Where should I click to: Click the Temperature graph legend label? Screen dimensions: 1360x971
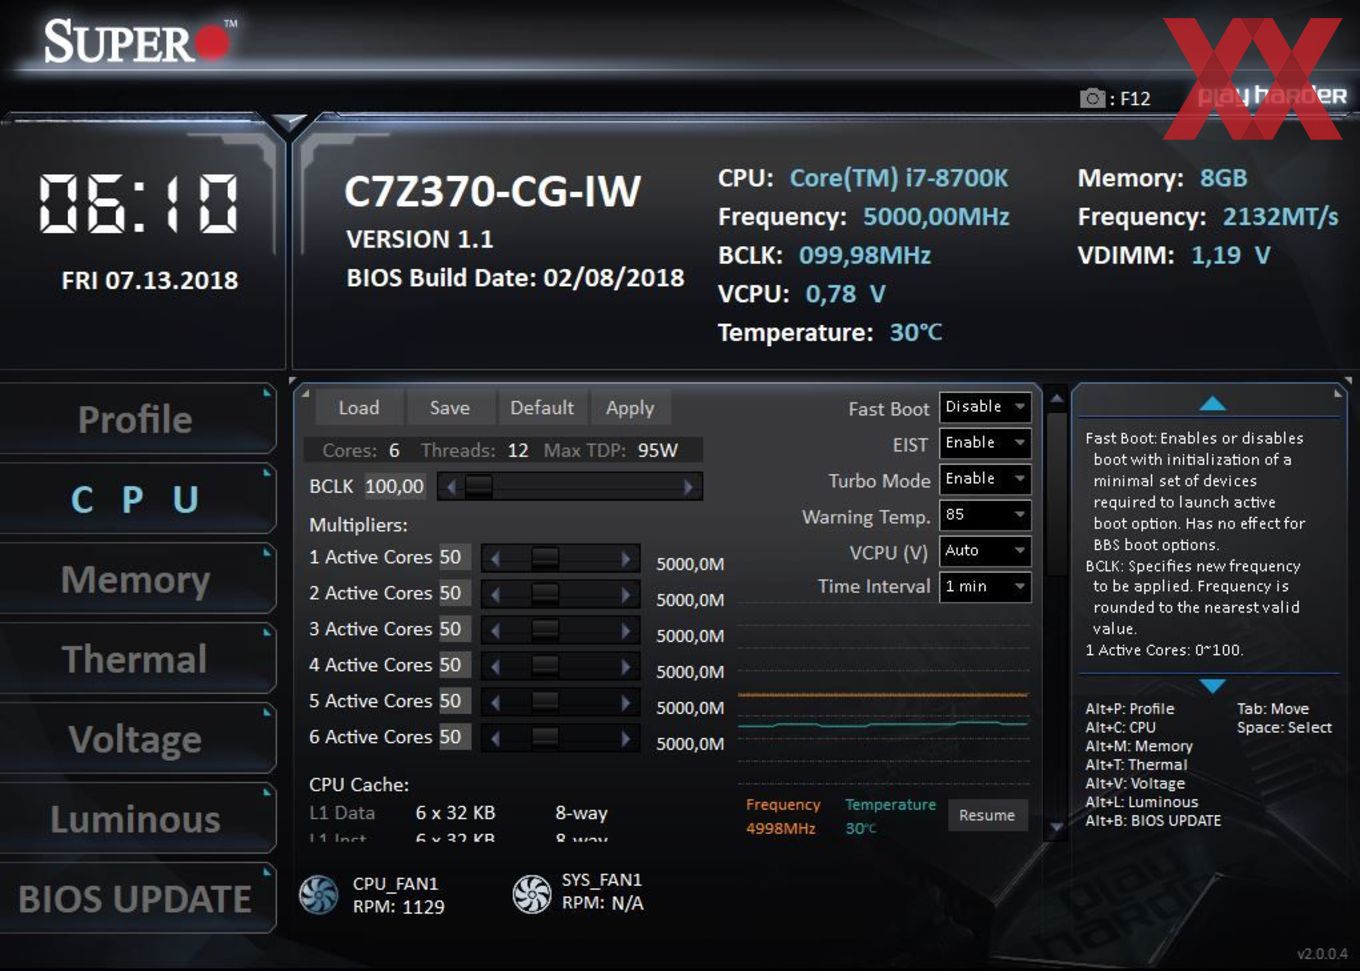pyautogui.click(x=890, y=805)
